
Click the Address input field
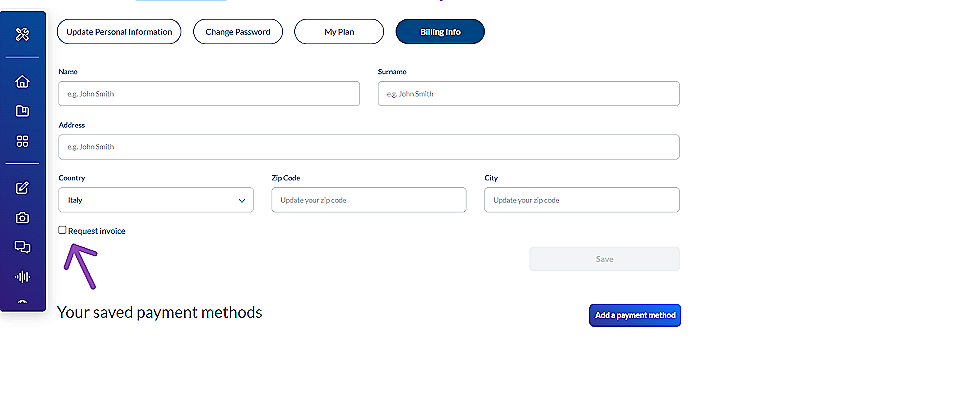click(x=368, y=147)
